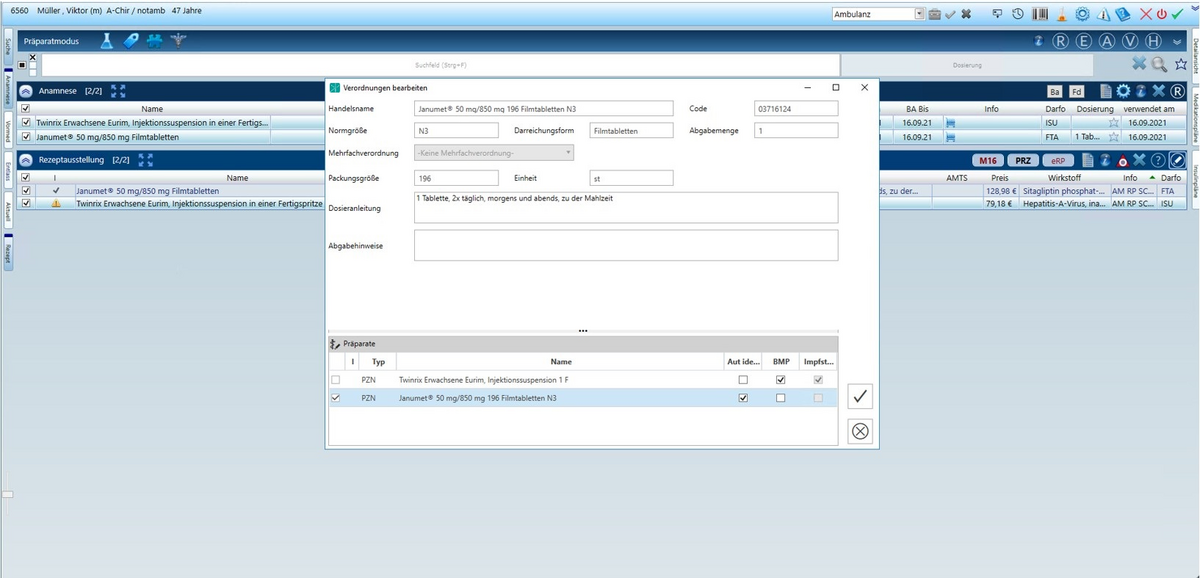Click the blue tag icon in Präparatmodus bar
Screen dimensions: 1200x578
pos(131,41)
